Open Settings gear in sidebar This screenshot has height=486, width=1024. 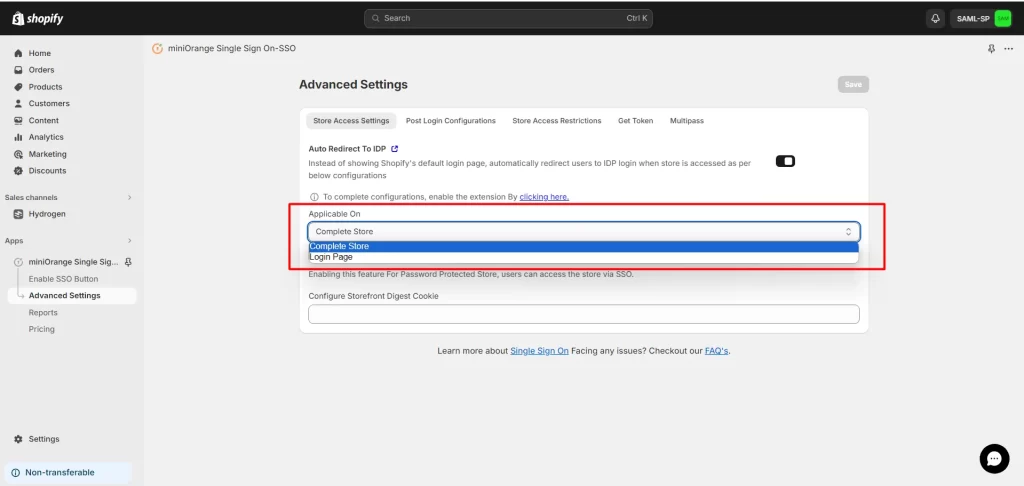[19, 439]
